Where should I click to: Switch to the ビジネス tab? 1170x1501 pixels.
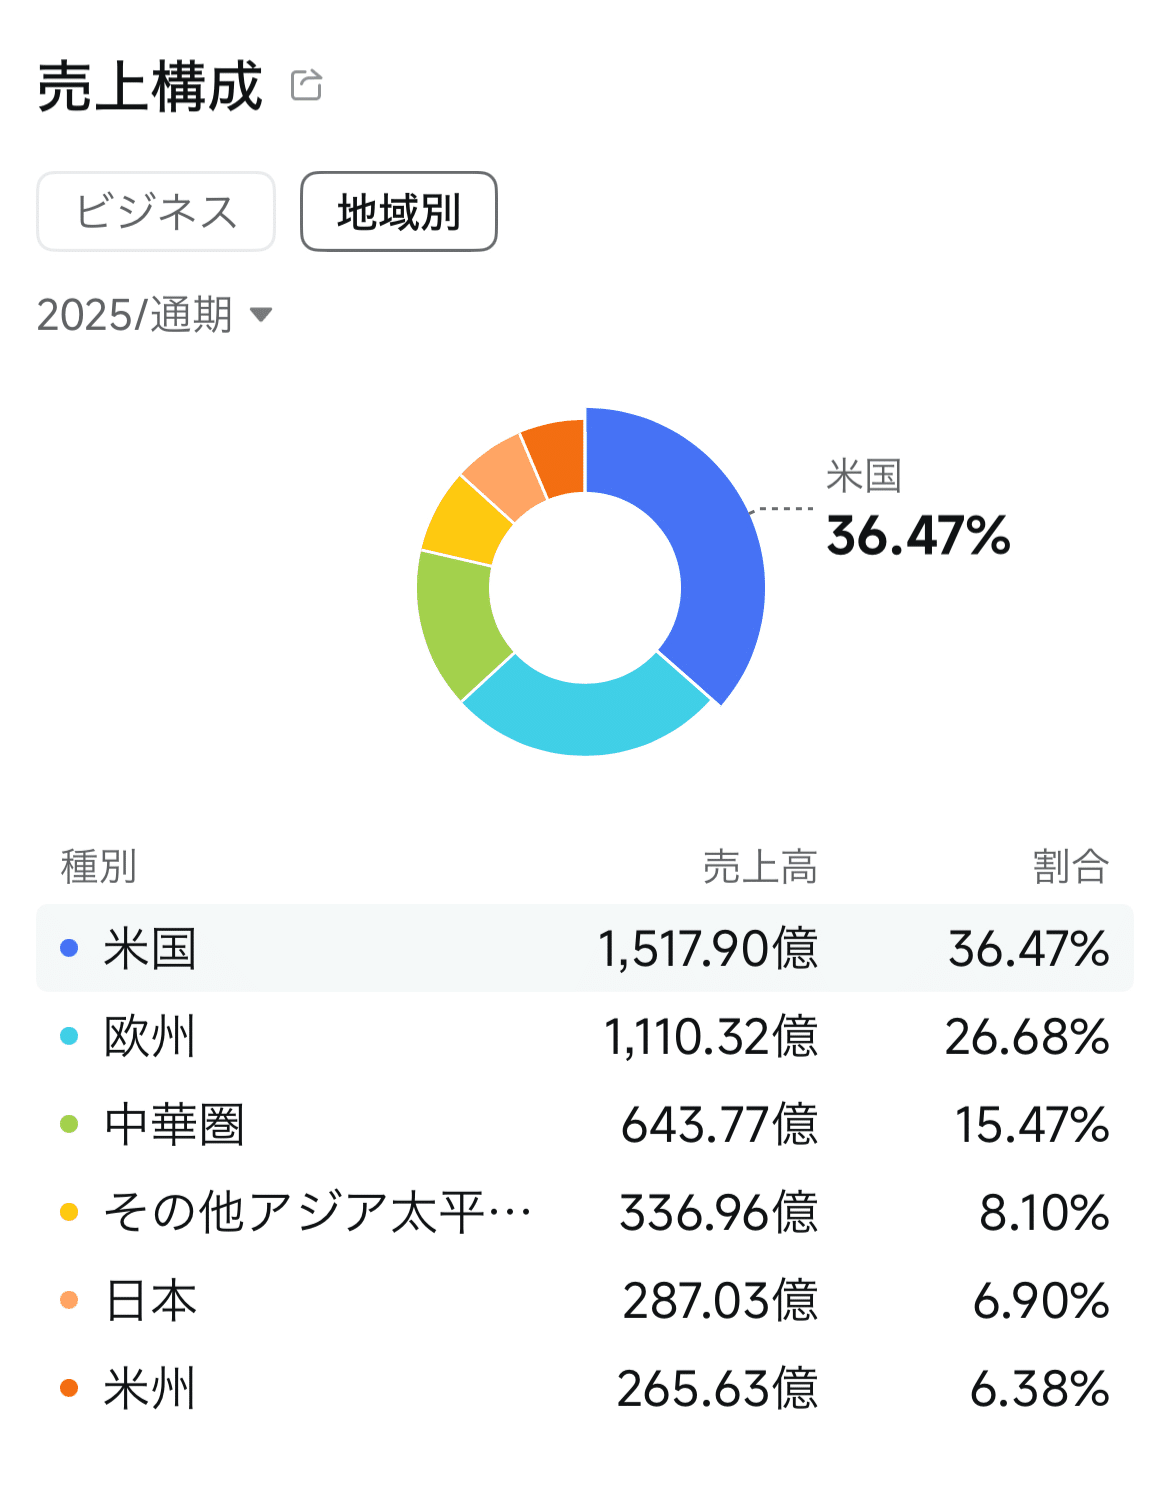point(155,211)
